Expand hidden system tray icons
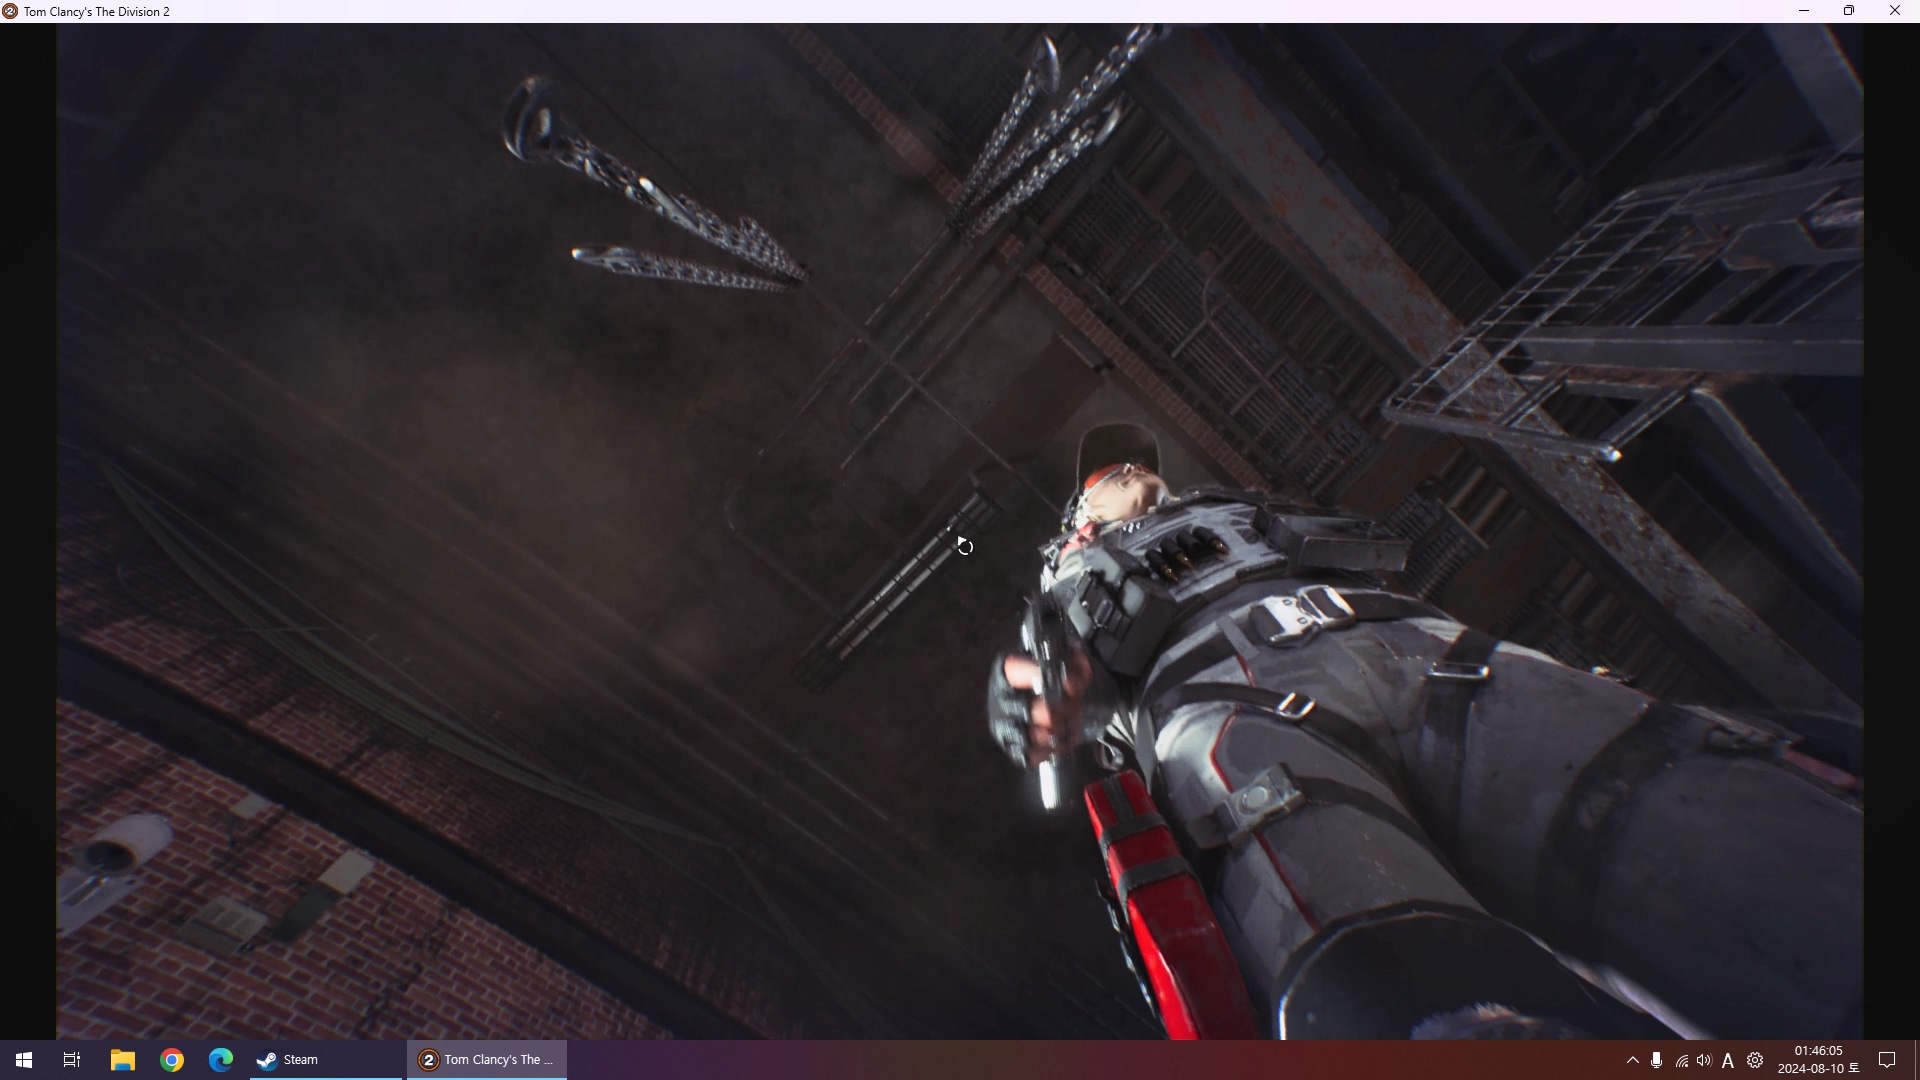Viewport: 1920px width, 1080px height. [x=1633, y=1060]
